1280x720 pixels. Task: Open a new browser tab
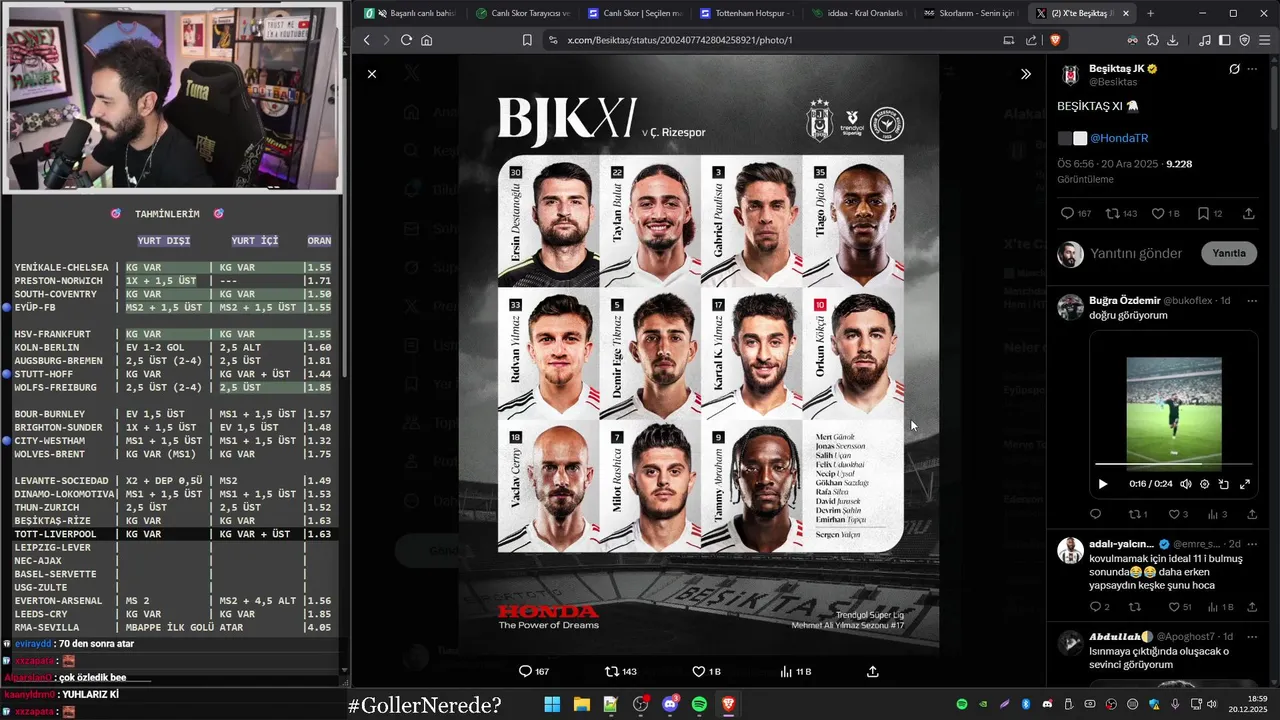1150,13
